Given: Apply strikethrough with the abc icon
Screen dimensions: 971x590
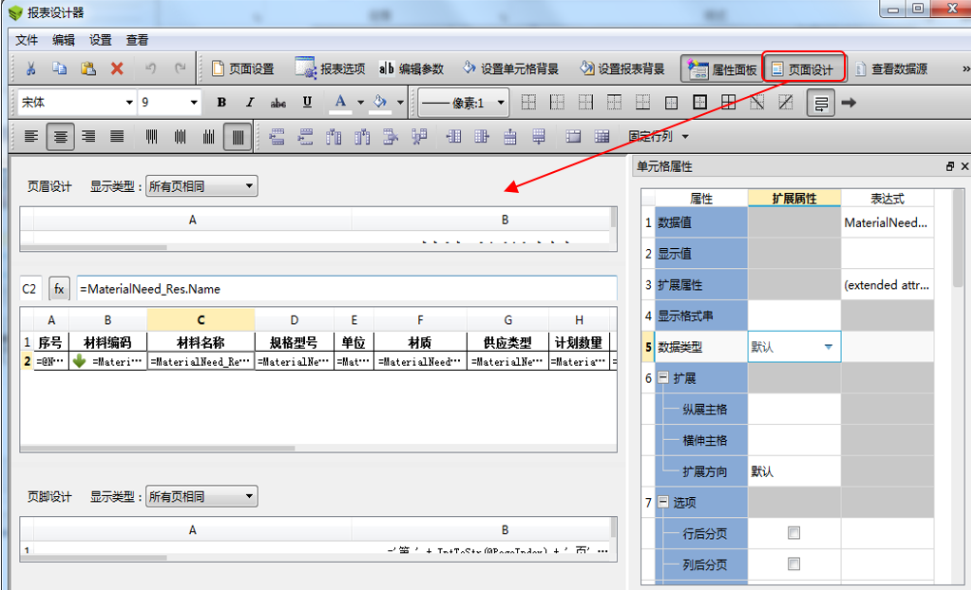Looking at the screenshot, I should [278, 103].
